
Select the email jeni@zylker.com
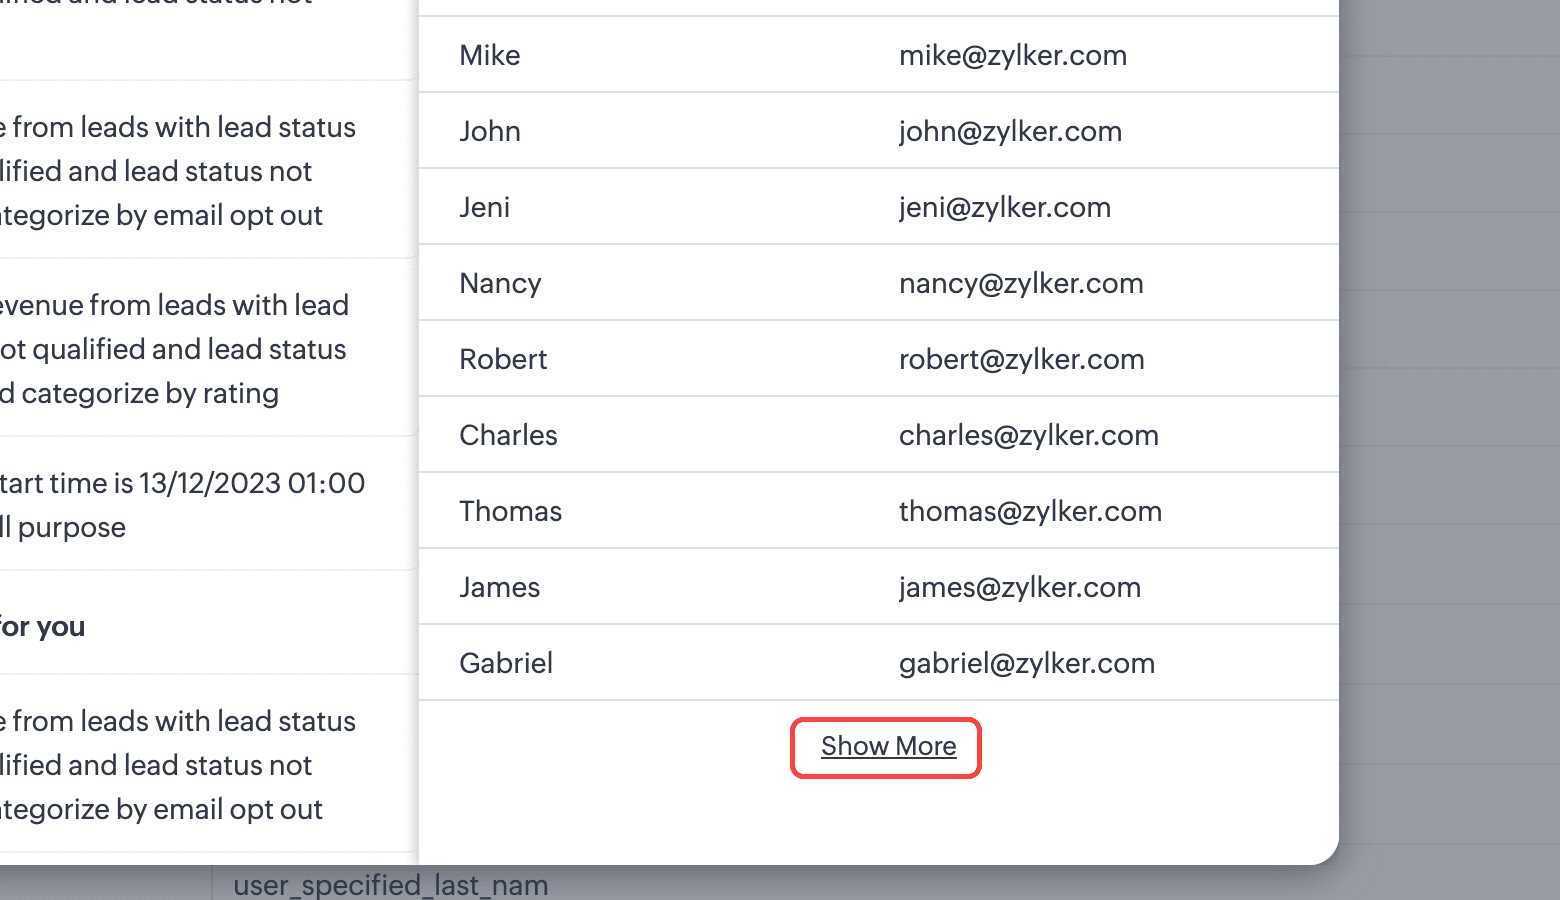click(x=1004, y=207)
